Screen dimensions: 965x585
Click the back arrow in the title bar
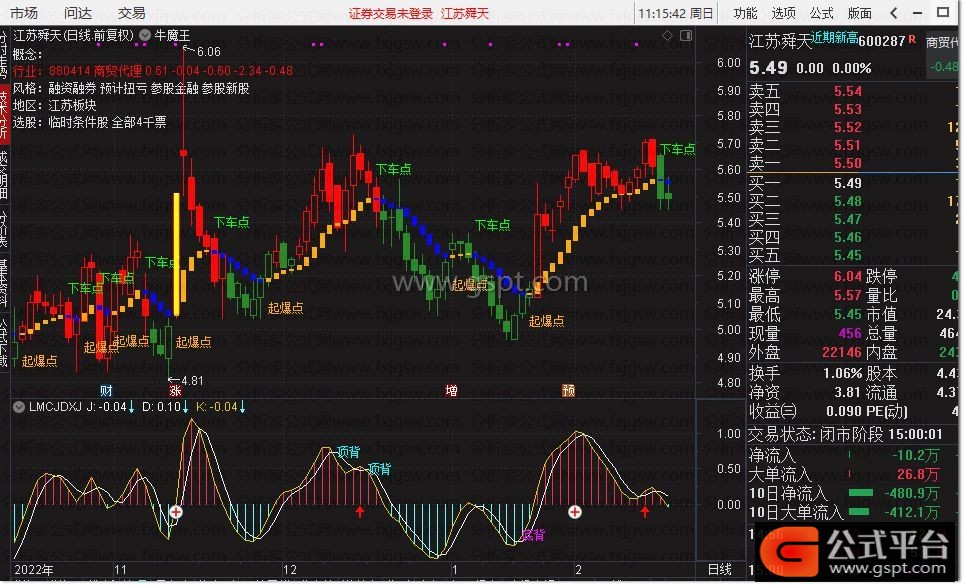click(x=894, y=12)
